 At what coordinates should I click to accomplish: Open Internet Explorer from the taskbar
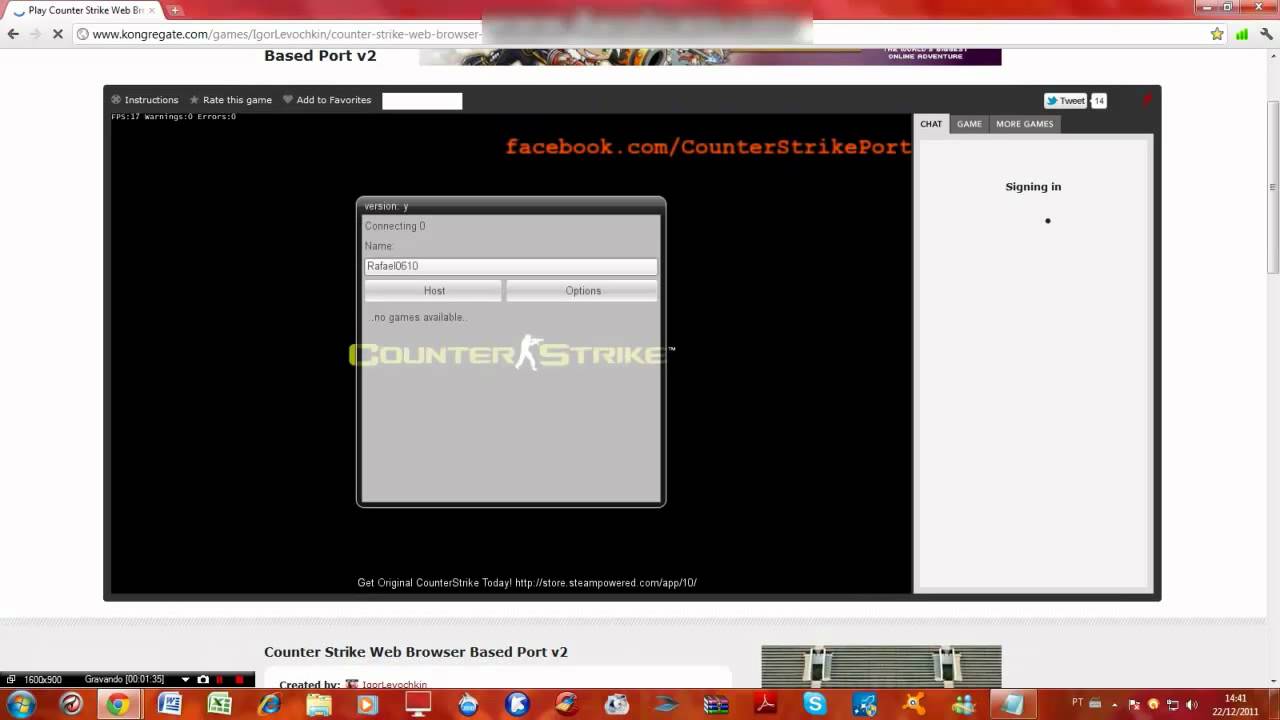[x=269, y=704]
